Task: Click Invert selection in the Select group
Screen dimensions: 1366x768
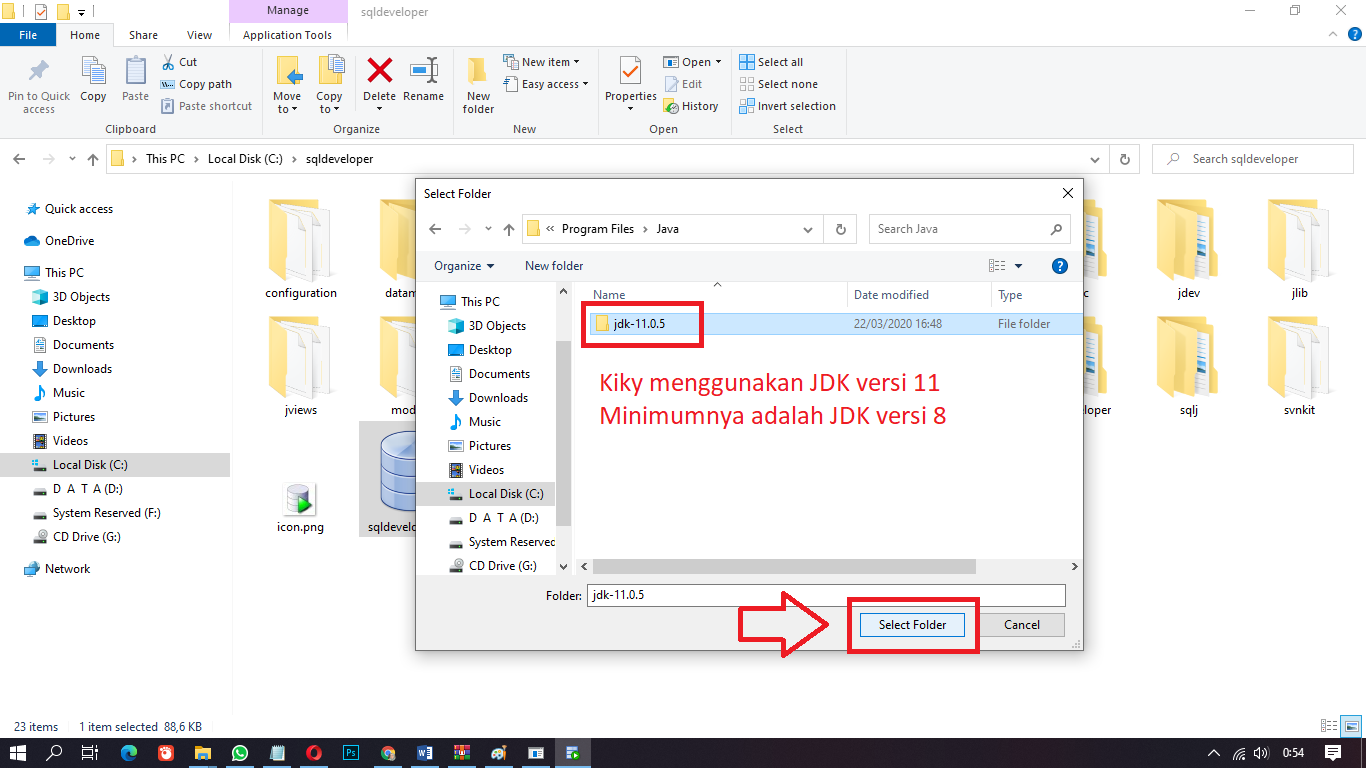Action: click(x=788, y=105)
